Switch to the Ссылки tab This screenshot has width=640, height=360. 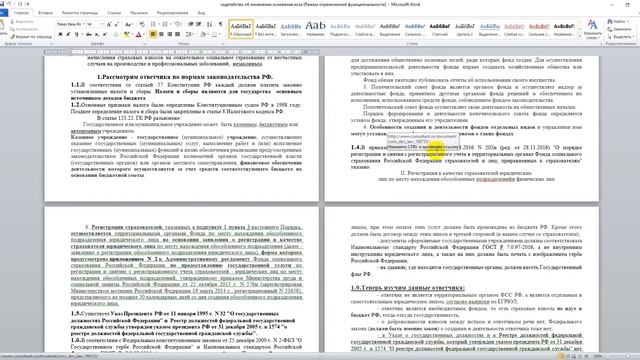click(x=114, y=13)
